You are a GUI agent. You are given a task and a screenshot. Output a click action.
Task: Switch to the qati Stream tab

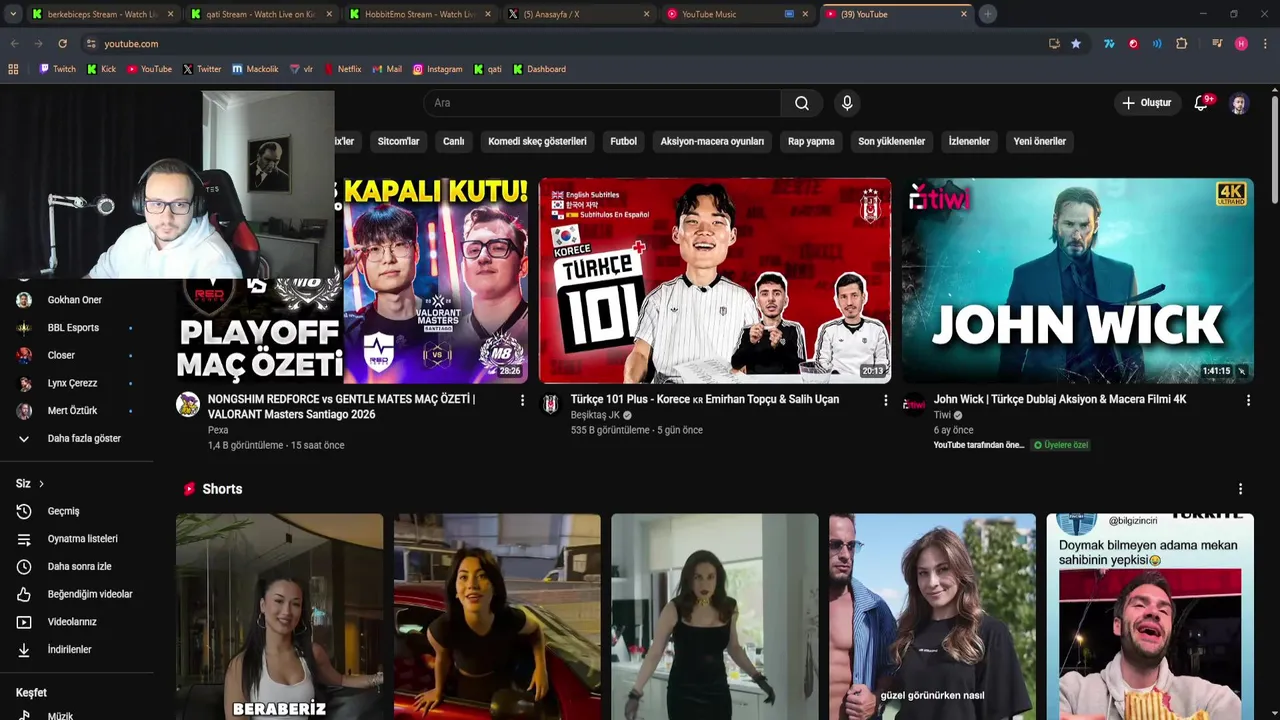pos(262,14)
